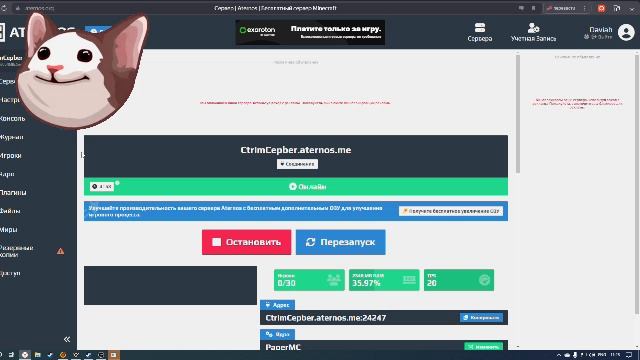
Task: Open Log (Журнал) in the sidebar
Action: (11, 137)
